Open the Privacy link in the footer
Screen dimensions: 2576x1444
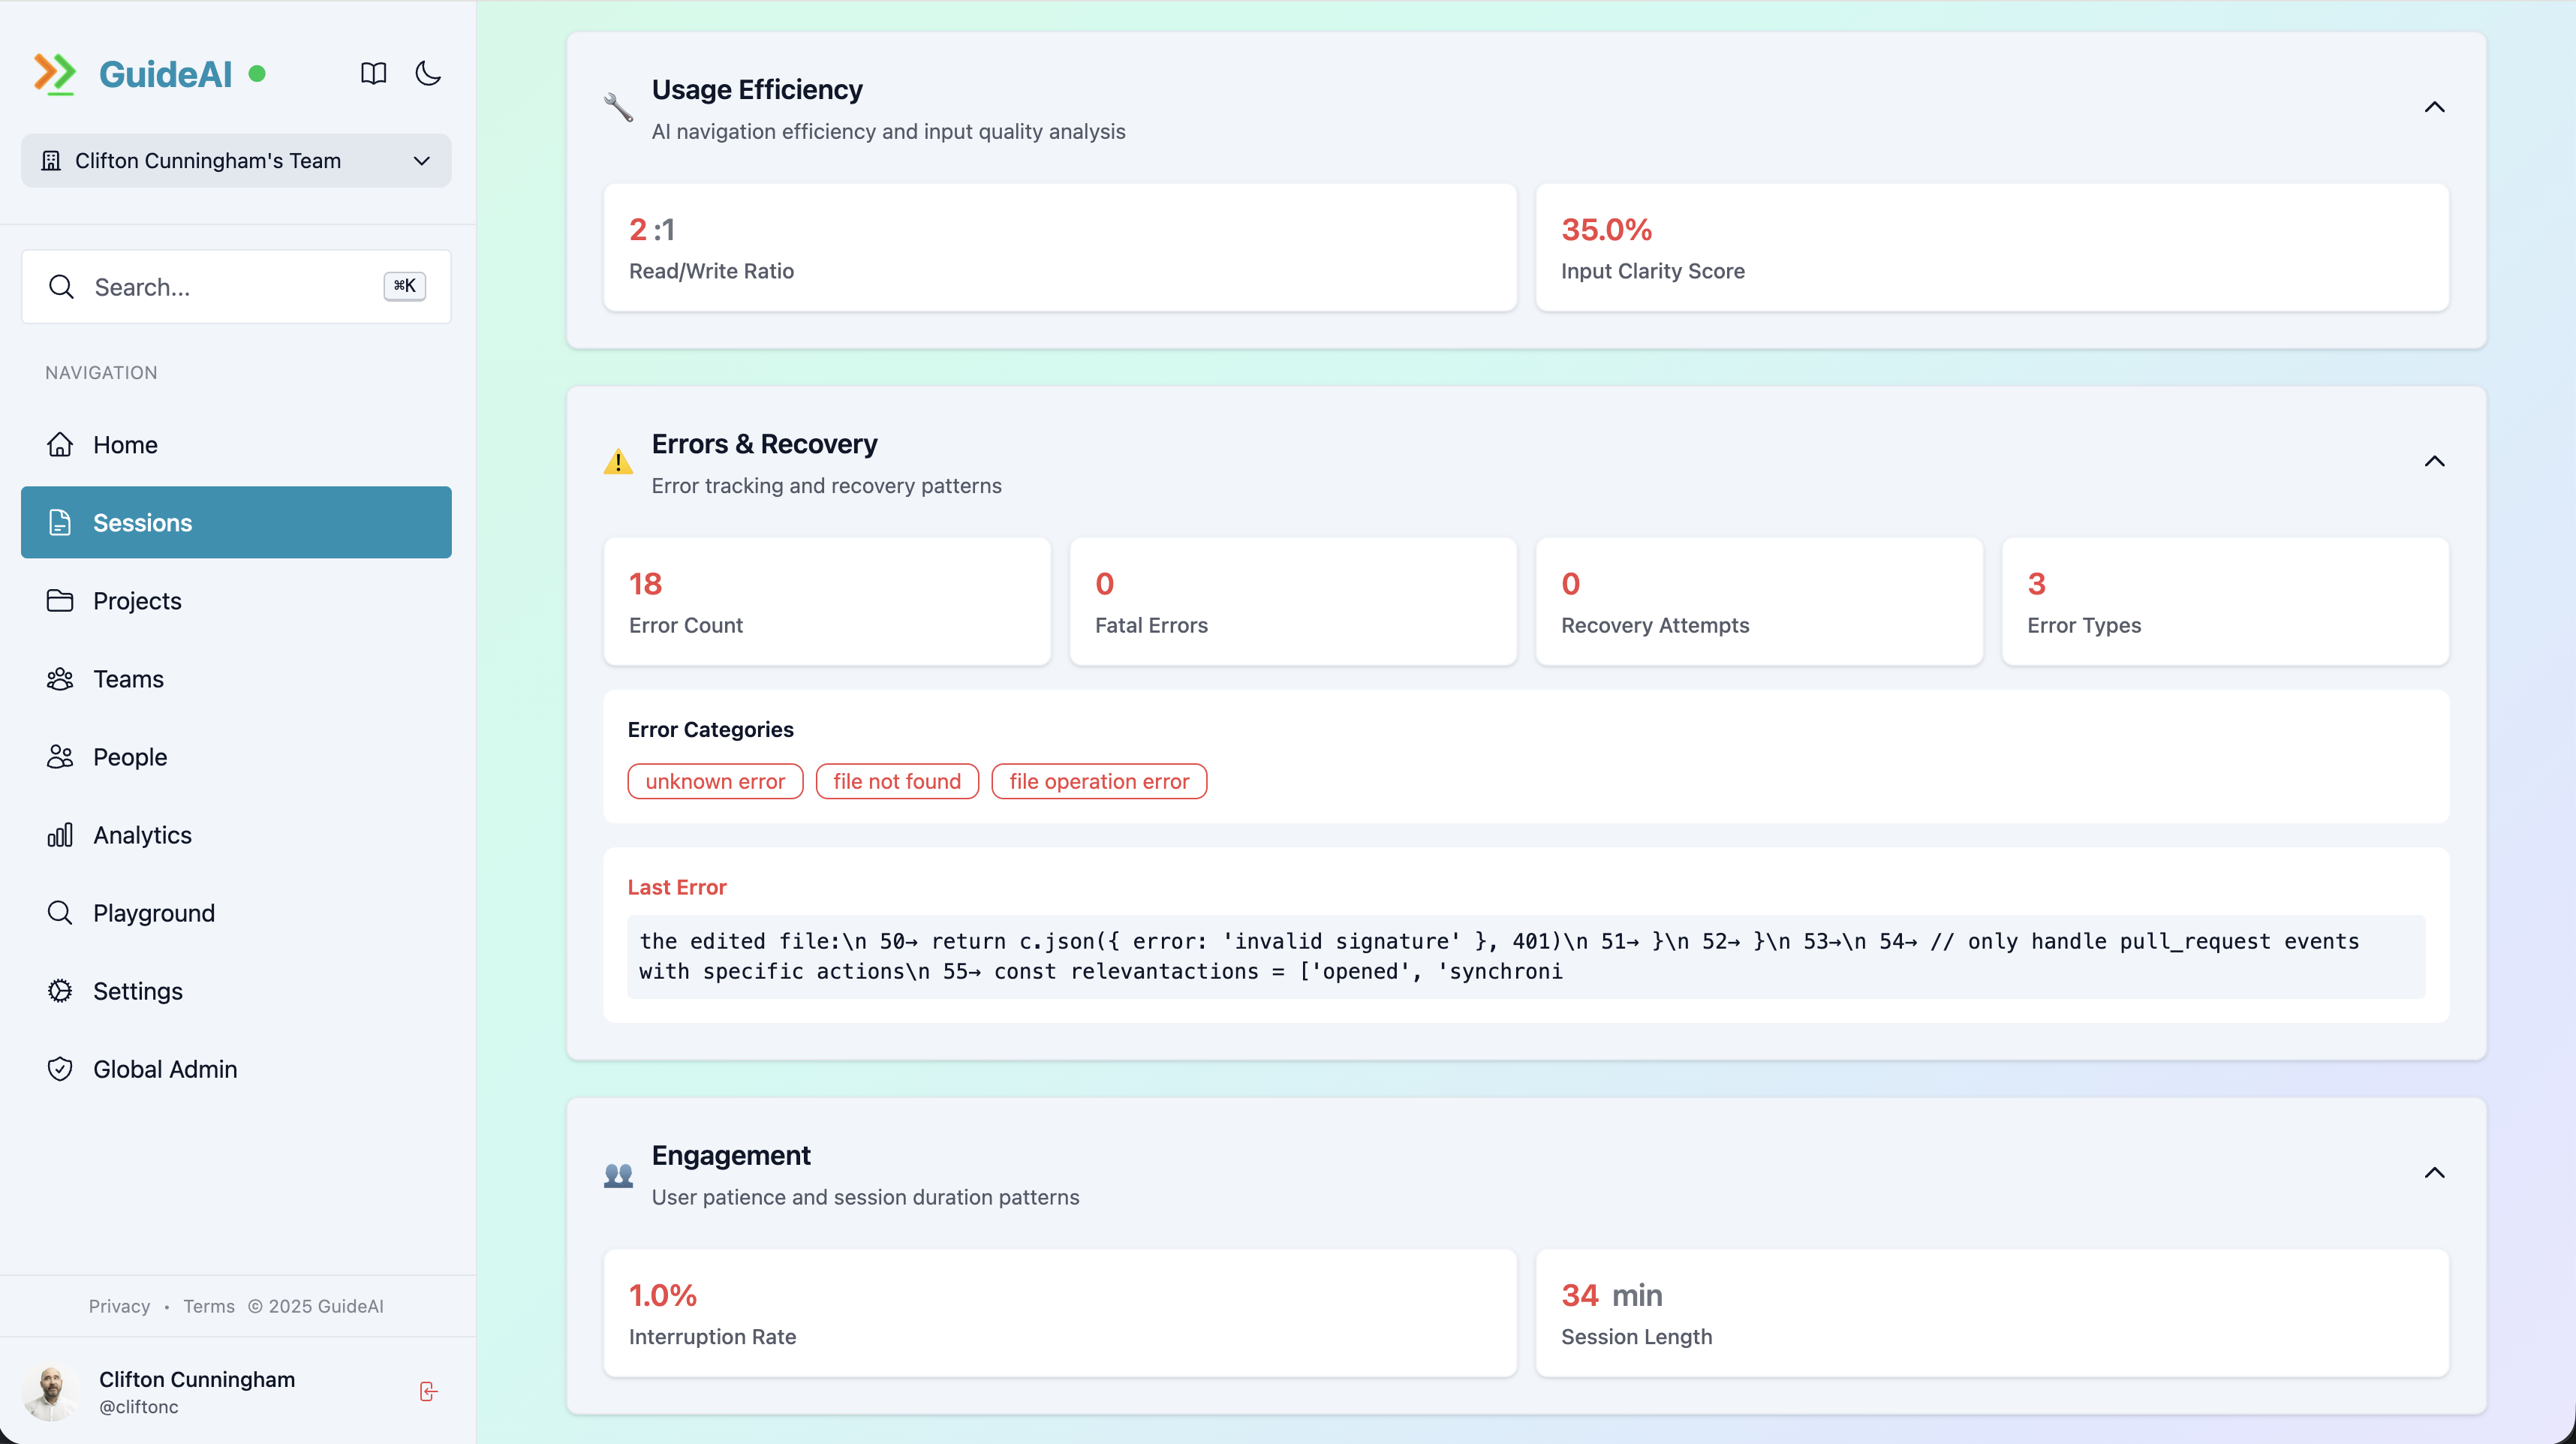tap(119, 1306)
